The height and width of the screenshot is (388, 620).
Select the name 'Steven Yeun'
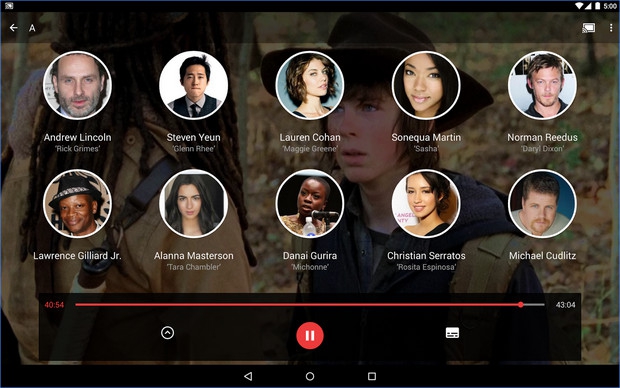[193, 137]
